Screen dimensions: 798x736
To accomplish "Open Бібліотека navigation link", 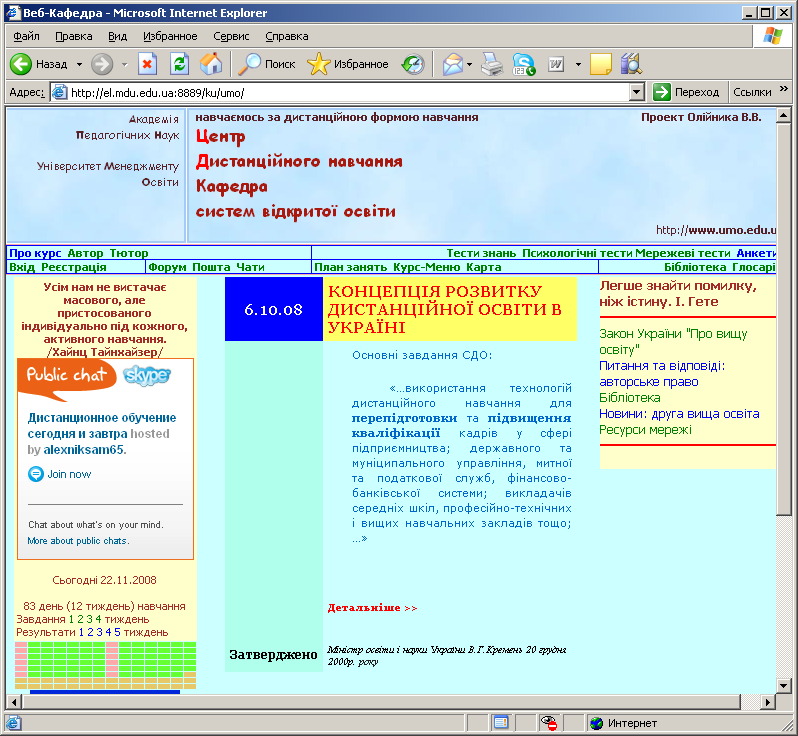I will tap(695, 267).
